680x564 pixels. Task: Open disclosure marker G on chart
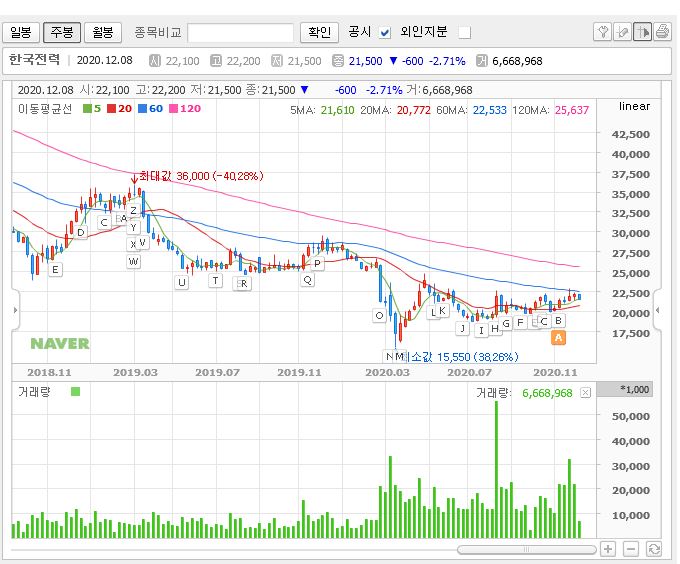coord(506,323)
